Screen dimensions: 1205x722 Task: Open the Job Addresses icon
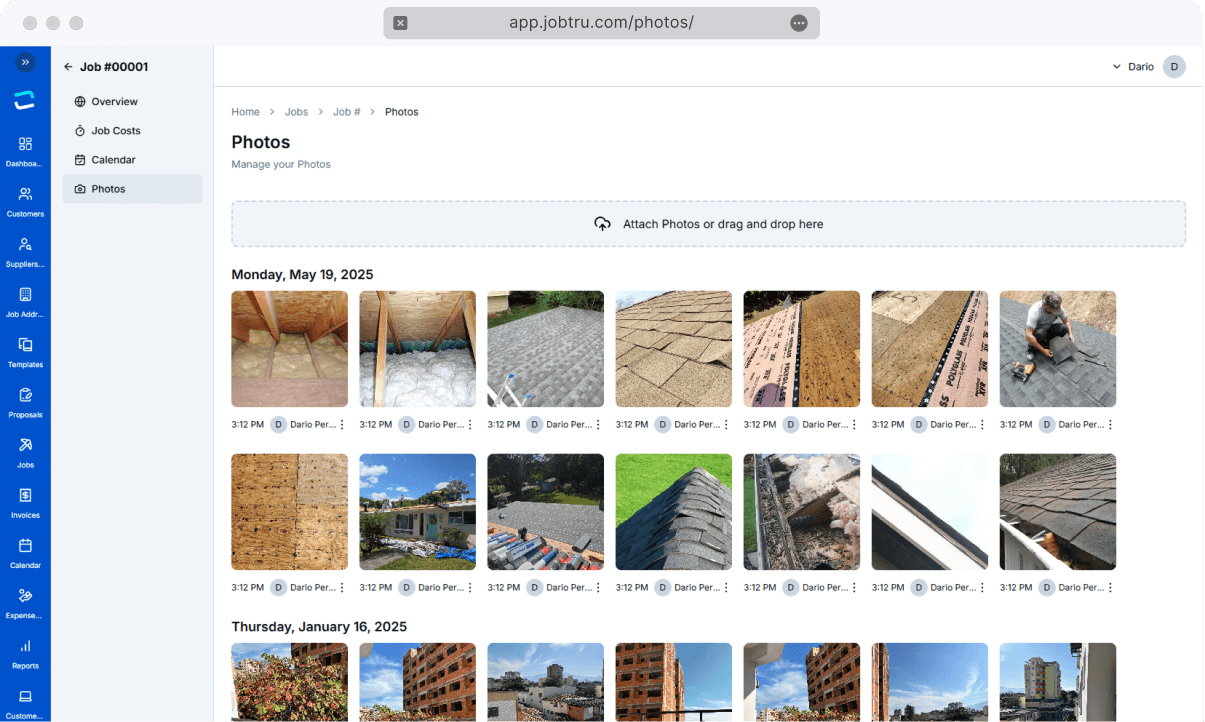(x=25, y=294)
